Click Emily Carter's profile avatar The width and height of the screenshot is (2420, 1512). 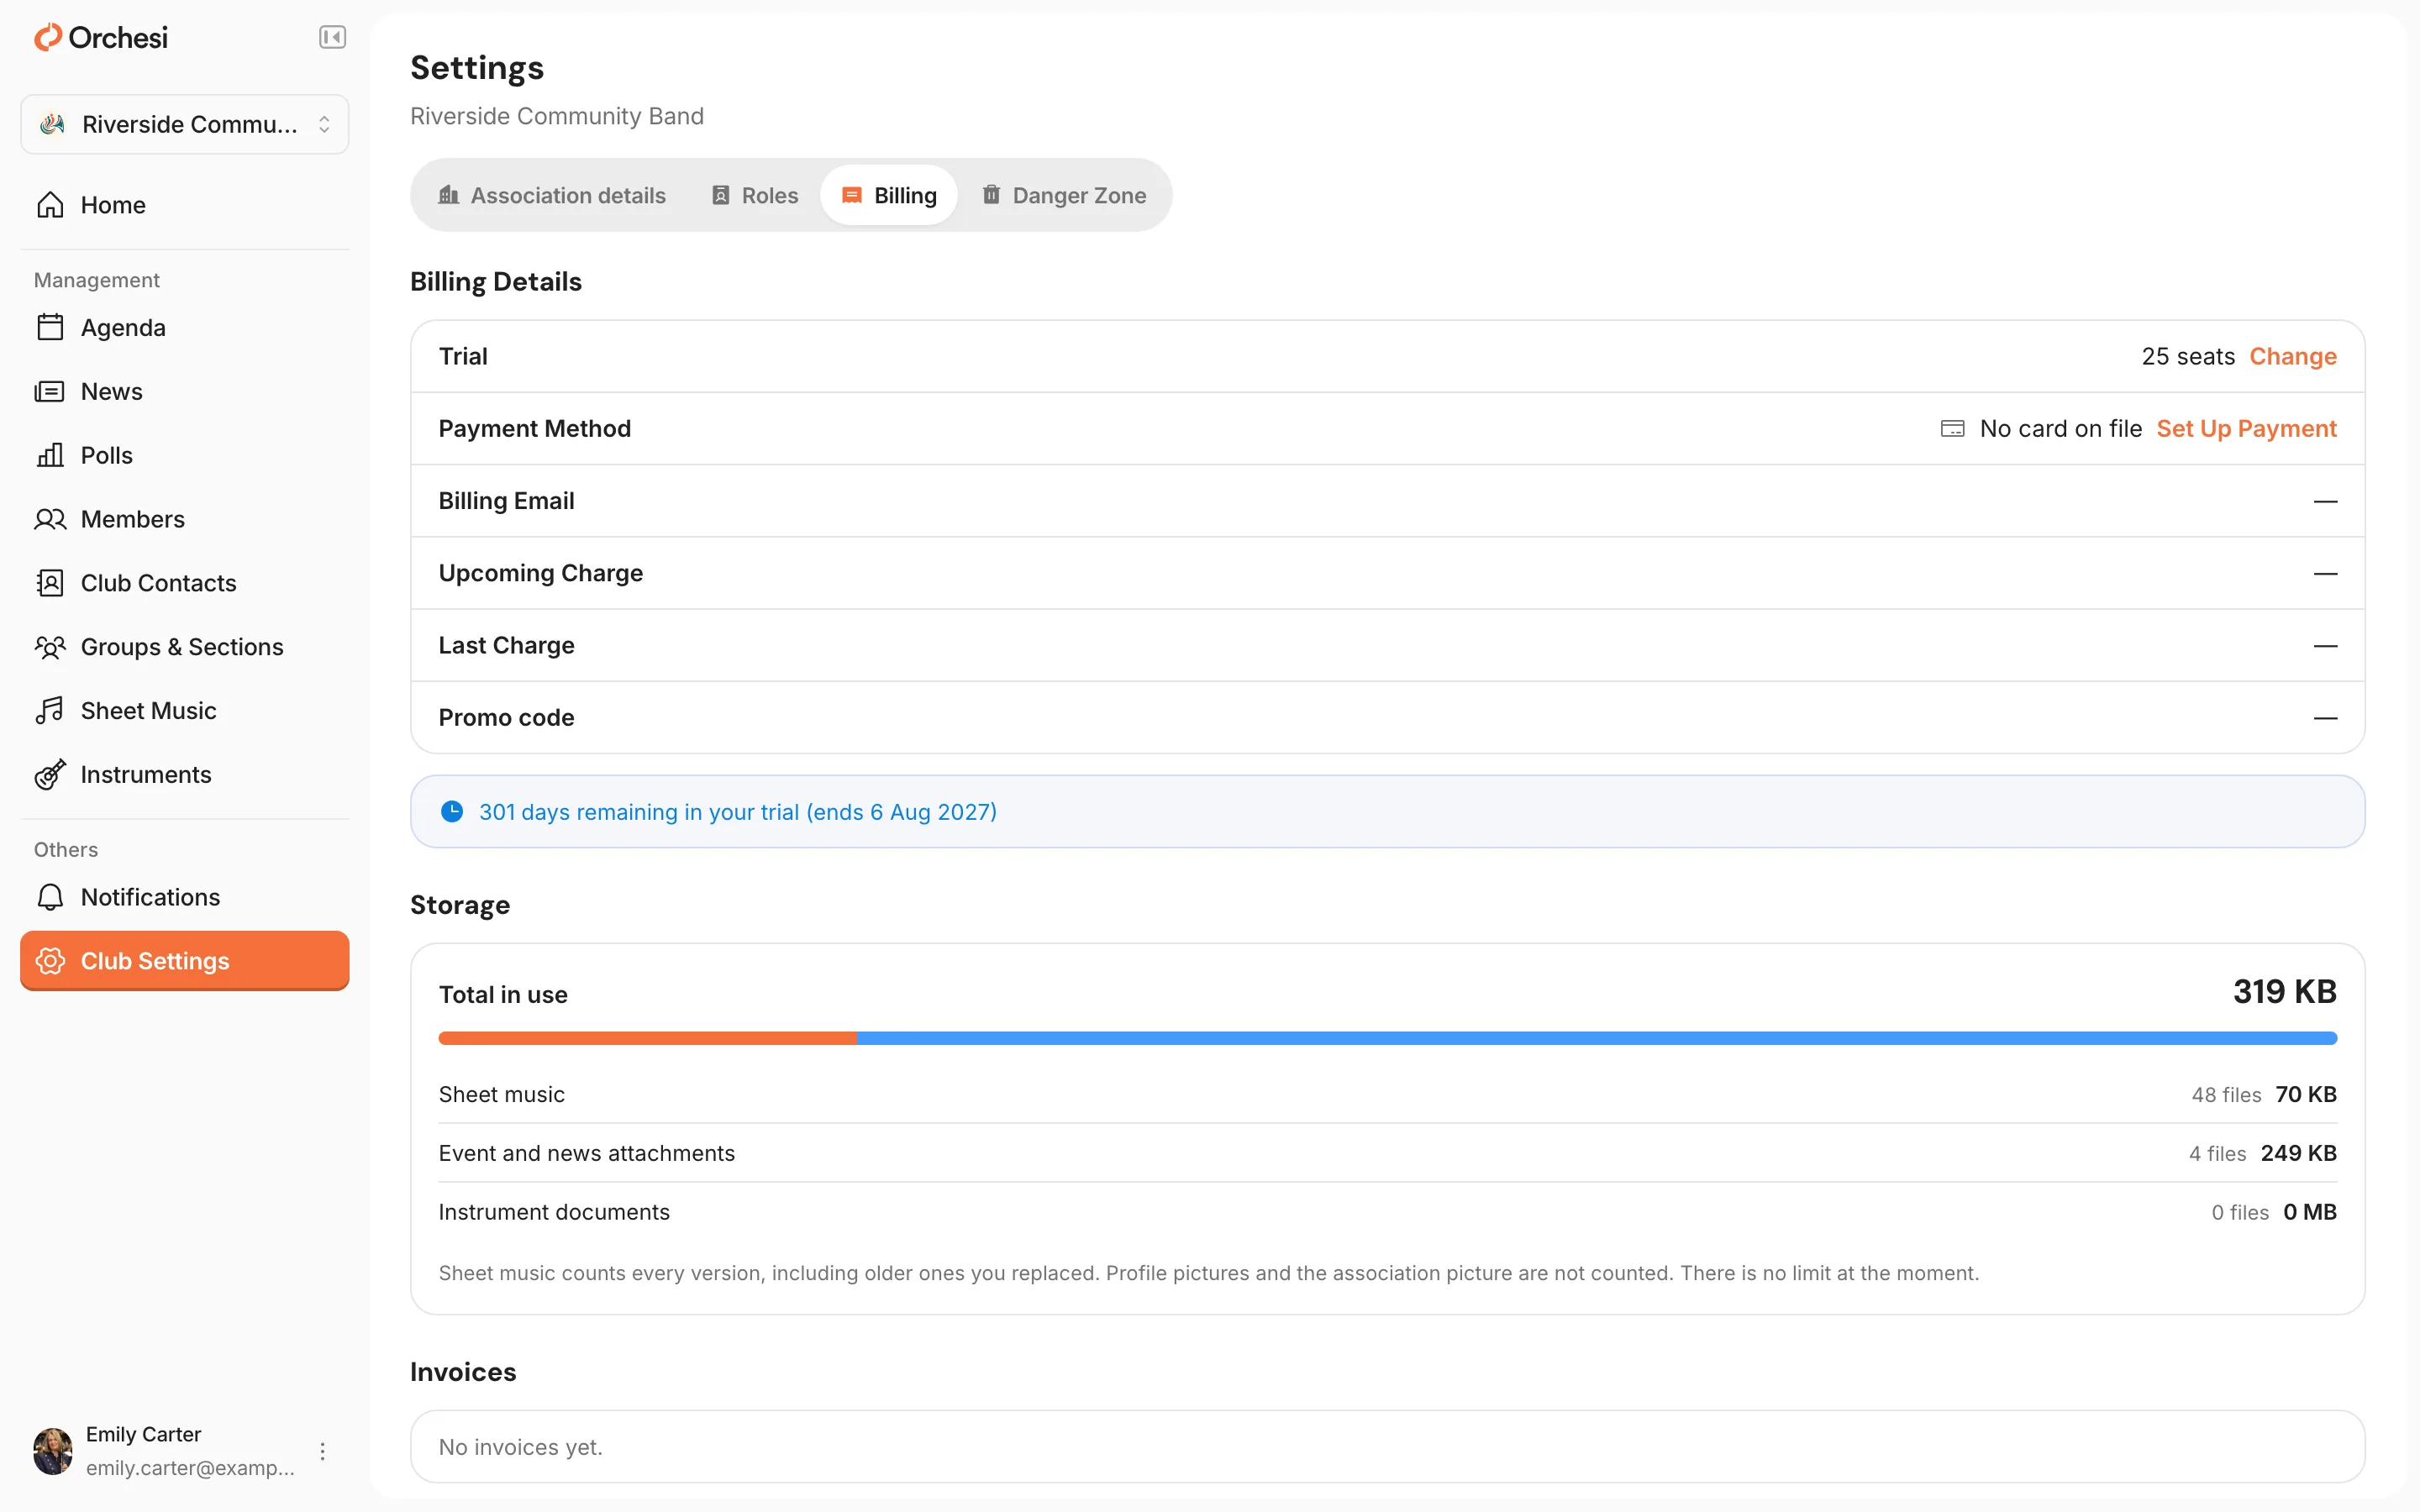(53, 1451)
